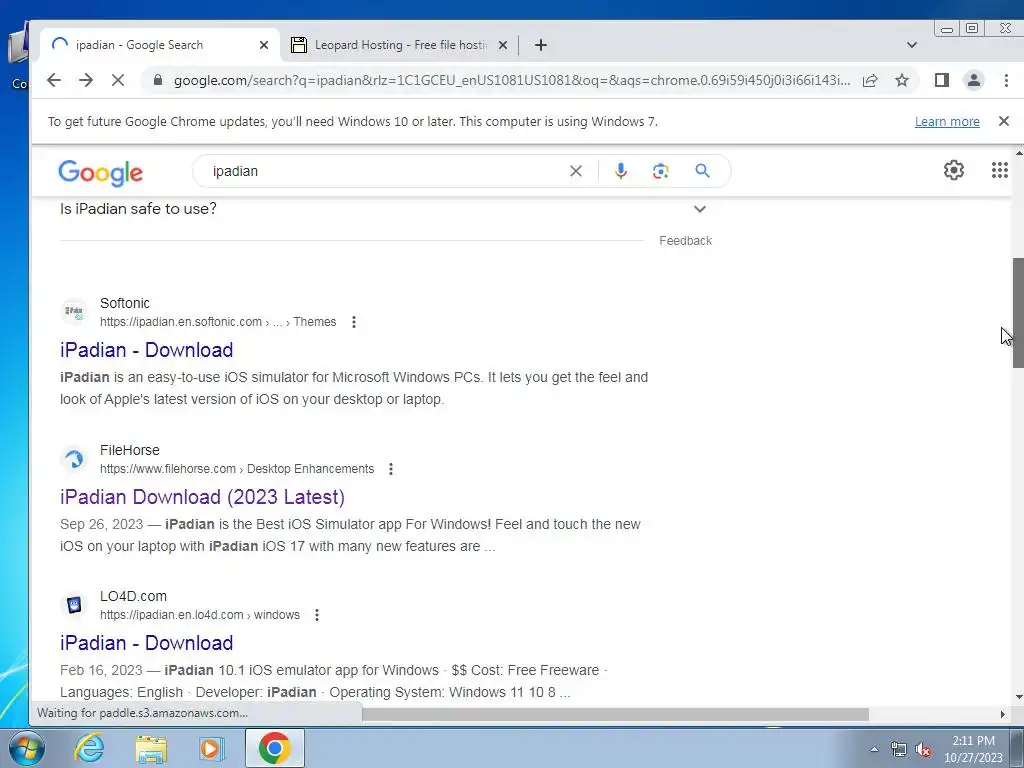Click the scroll right arrow
The image size is (1024, 768).
pyautogui.click(x=1002, y=714)
